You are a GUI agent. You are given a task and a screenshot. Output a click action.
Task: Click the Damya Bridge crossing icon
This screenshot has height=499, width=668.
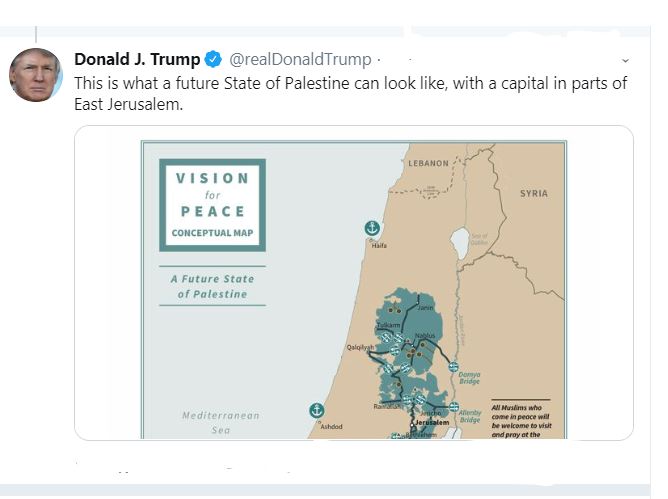(x=453, y=367)
